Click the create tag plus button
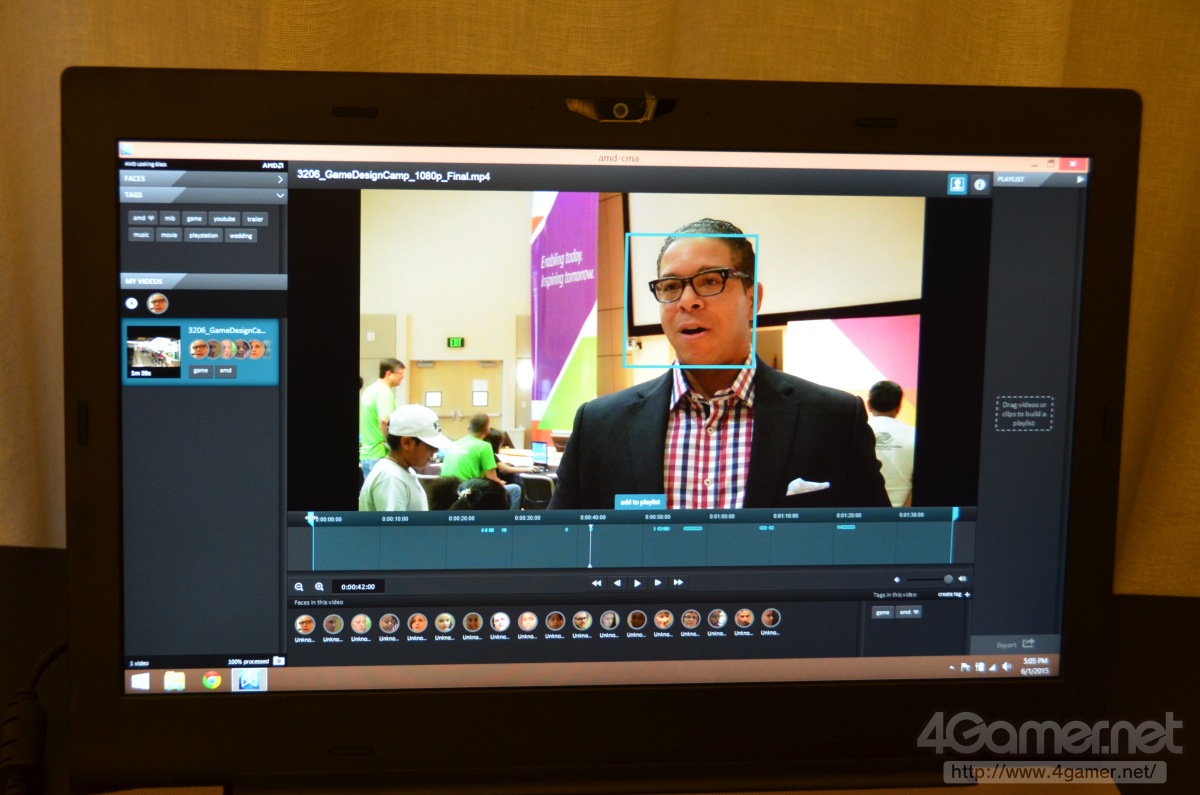The height and width of the screenshot is (795, 1200). click(954, 595)
